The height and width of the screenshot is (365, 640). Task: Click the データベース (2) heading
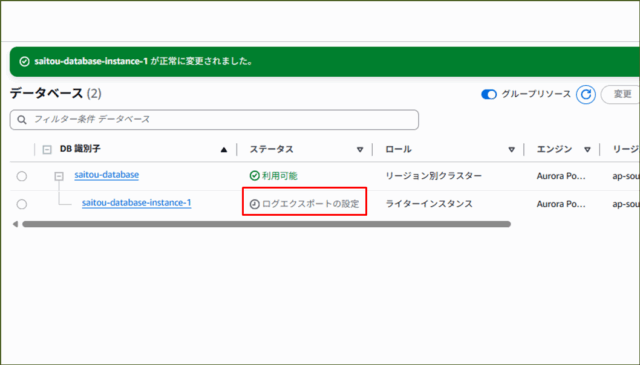(56, 93)
